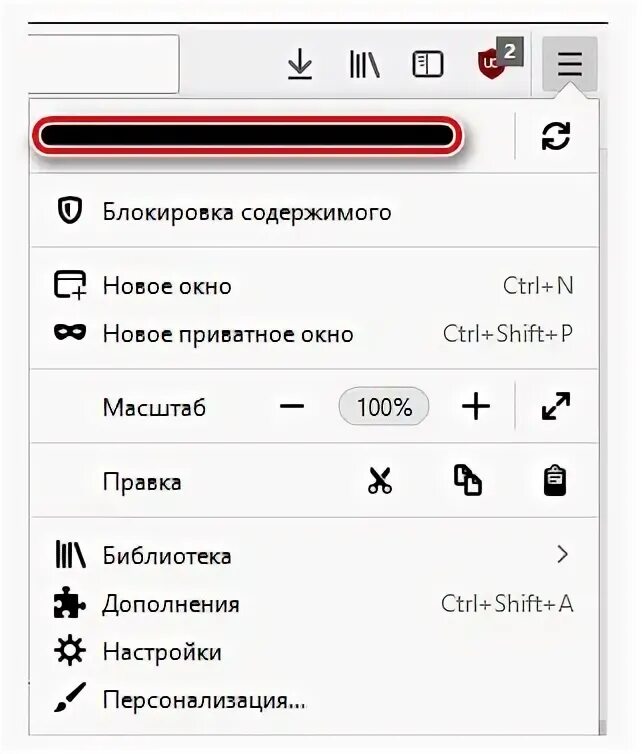This screenshot has height=754, width=644.
Task: Click the Downloads arrow icon in the toolbar
Action: tap(299, 65)
